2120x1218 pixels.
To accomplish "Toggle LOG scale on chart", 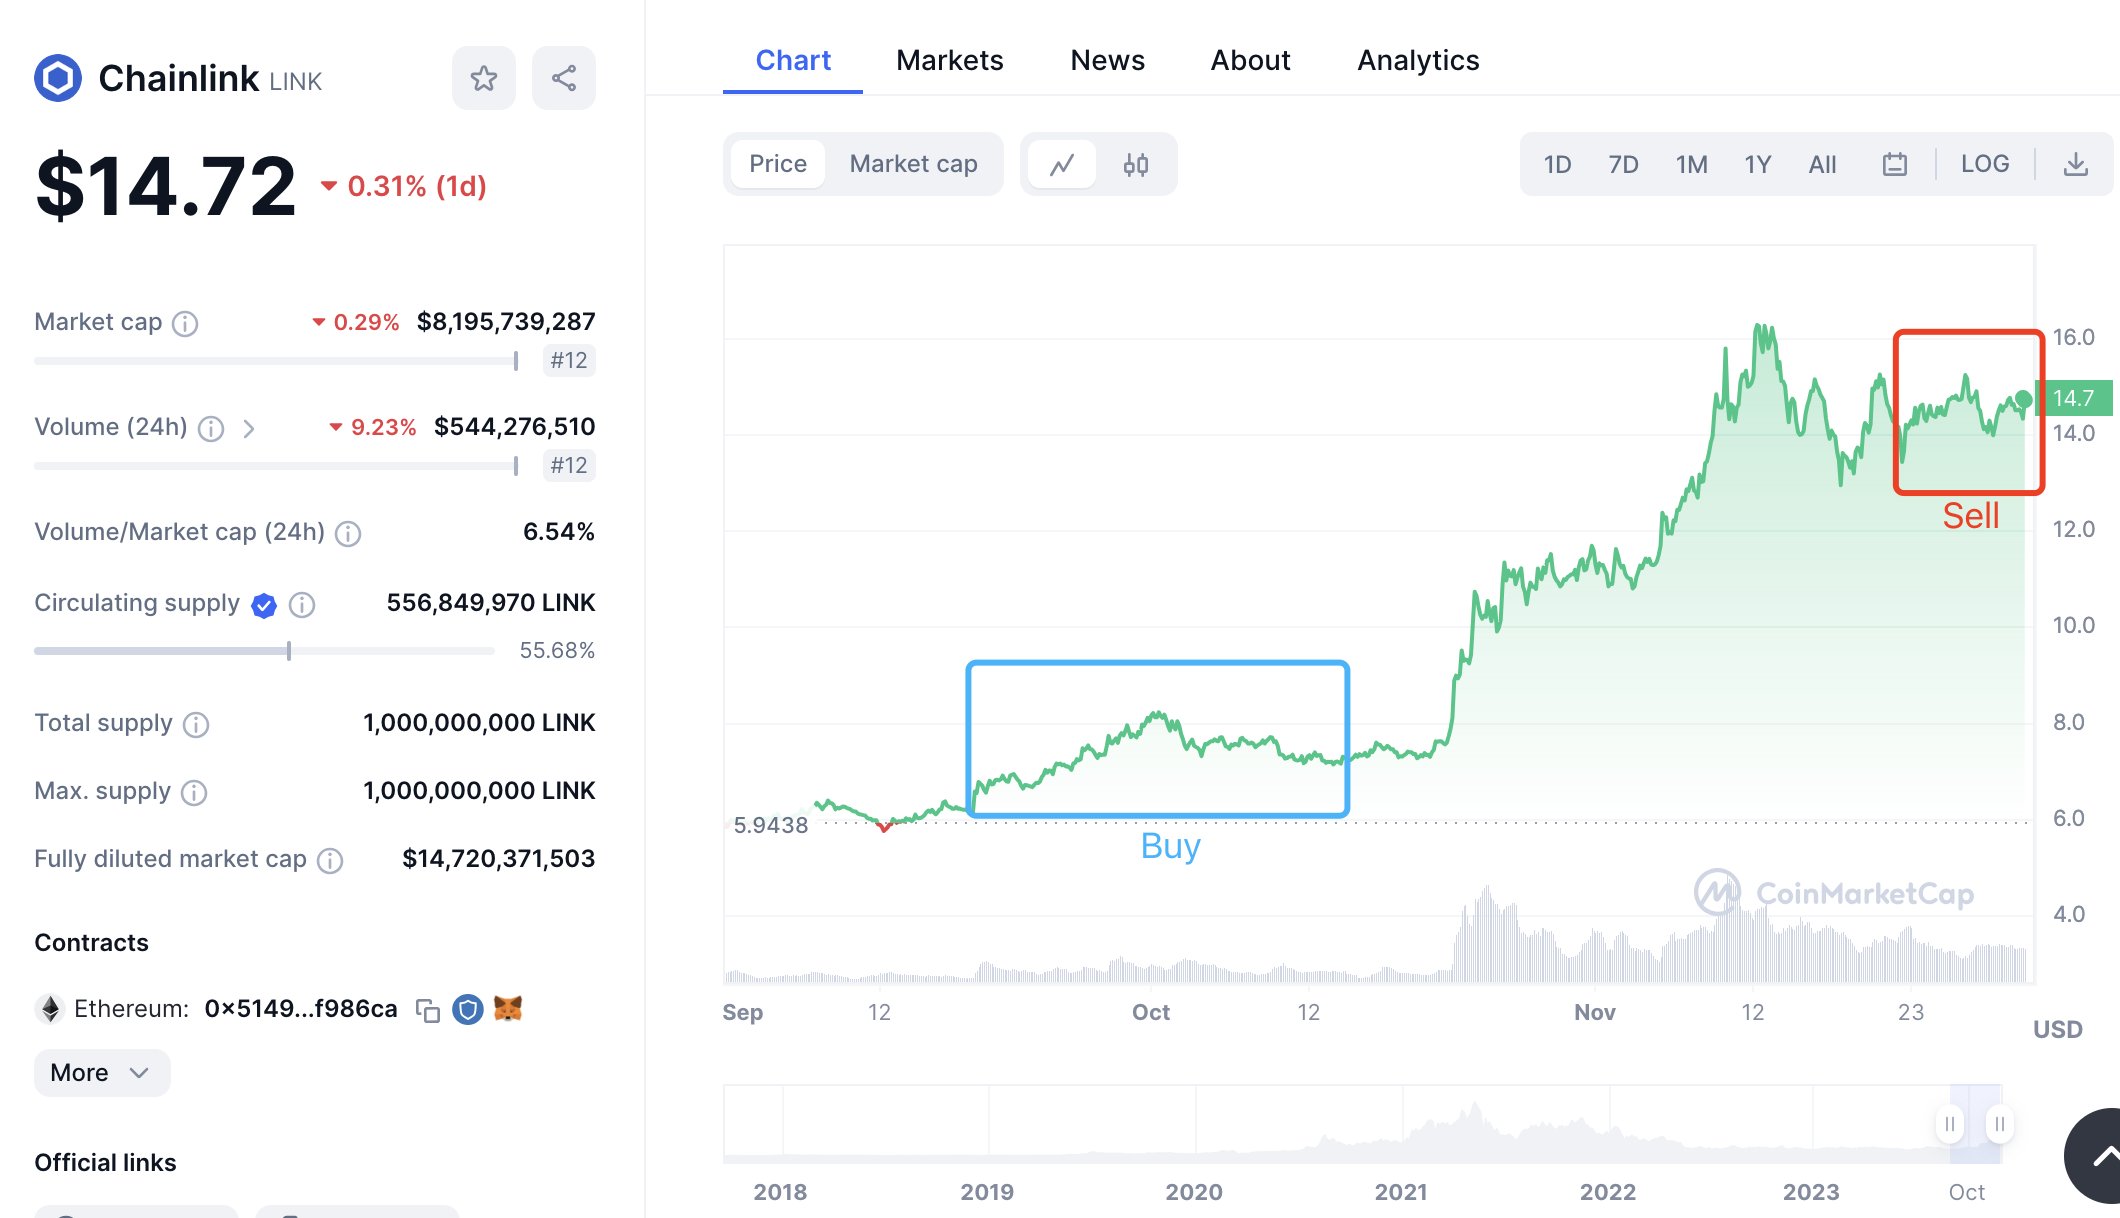I will (x=1984, y=164).
